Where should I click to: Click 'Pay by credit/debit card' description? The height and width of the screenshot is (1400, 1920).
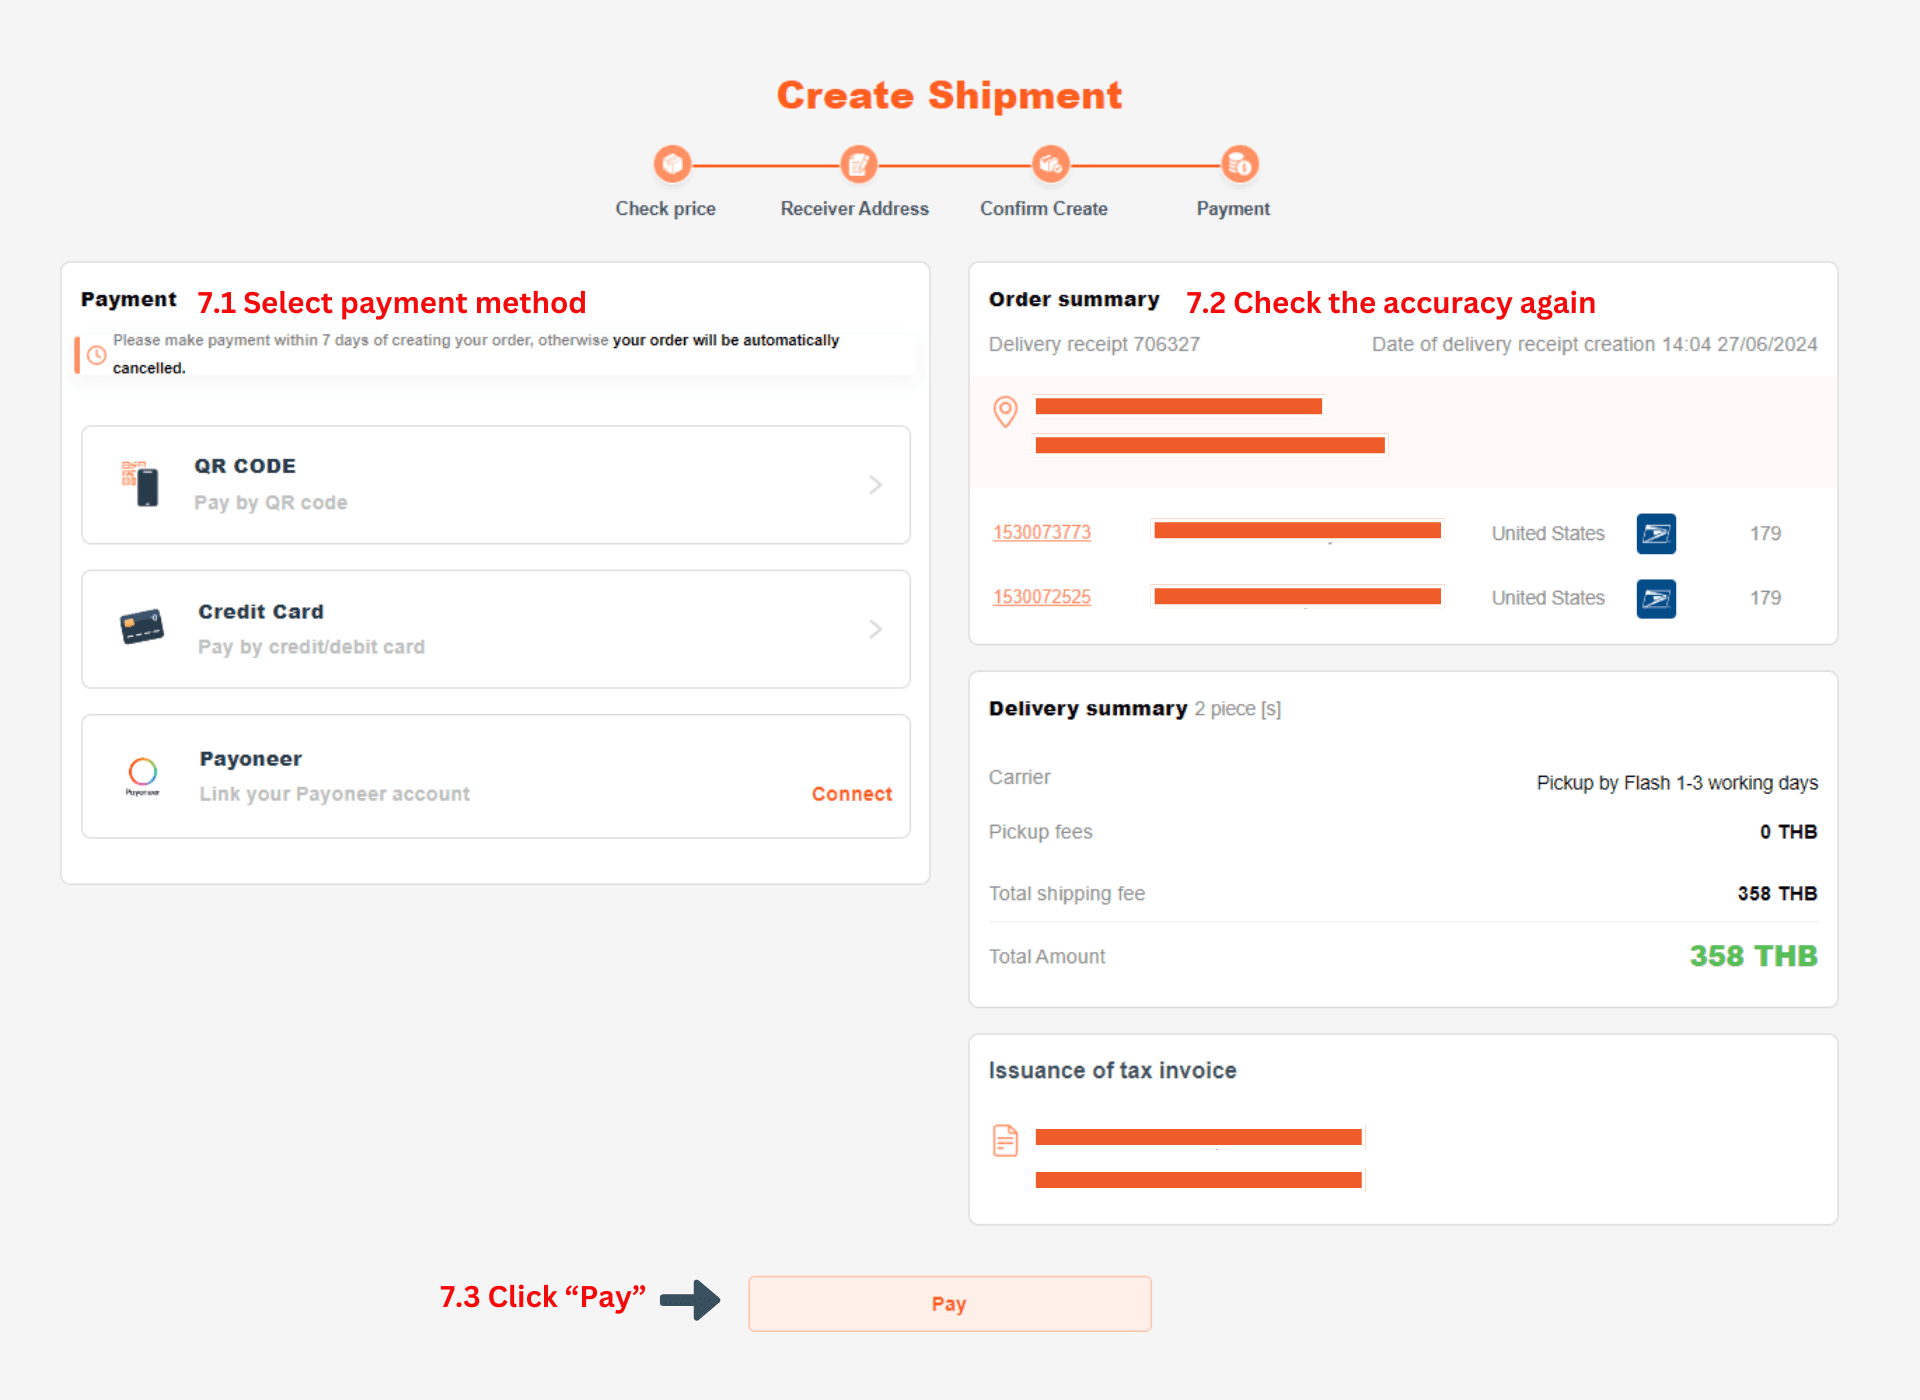pyautogui.click(x=312, y=647)
